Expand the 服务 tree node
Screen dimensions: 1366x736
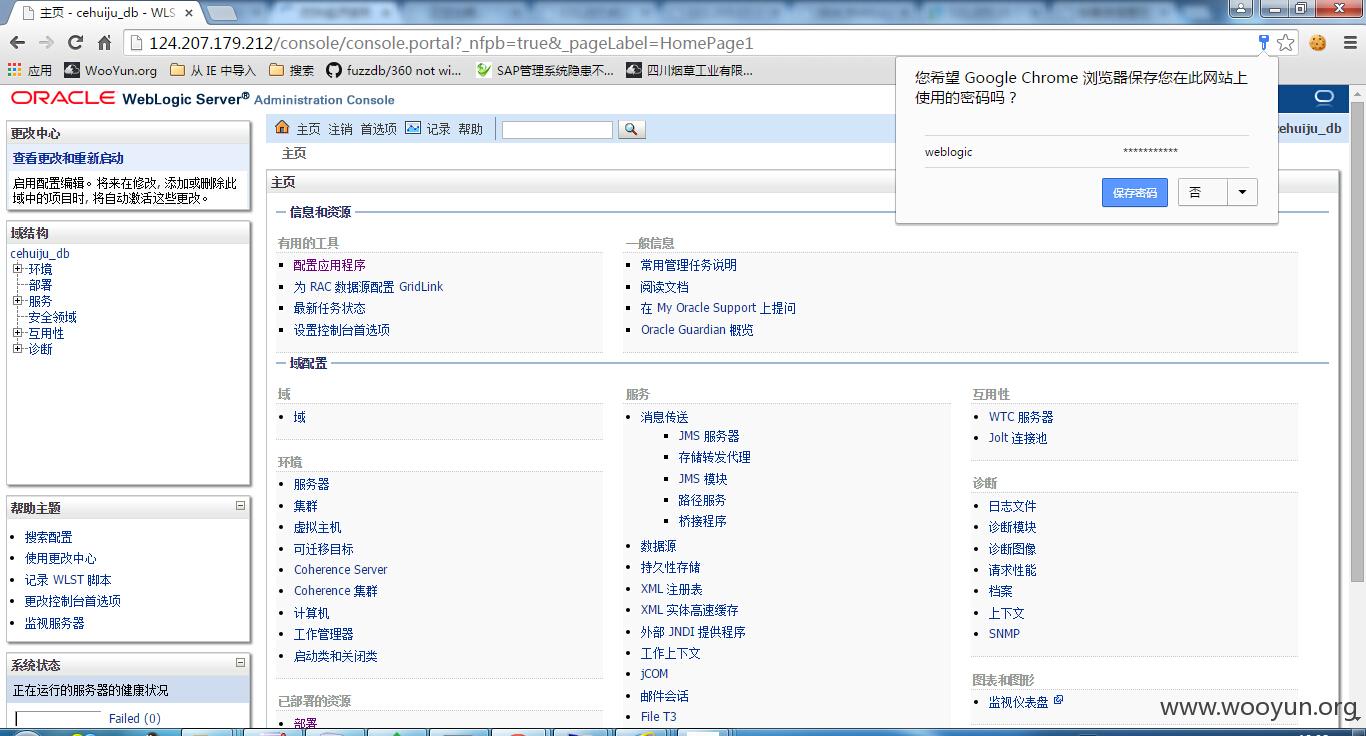[17, 301]
